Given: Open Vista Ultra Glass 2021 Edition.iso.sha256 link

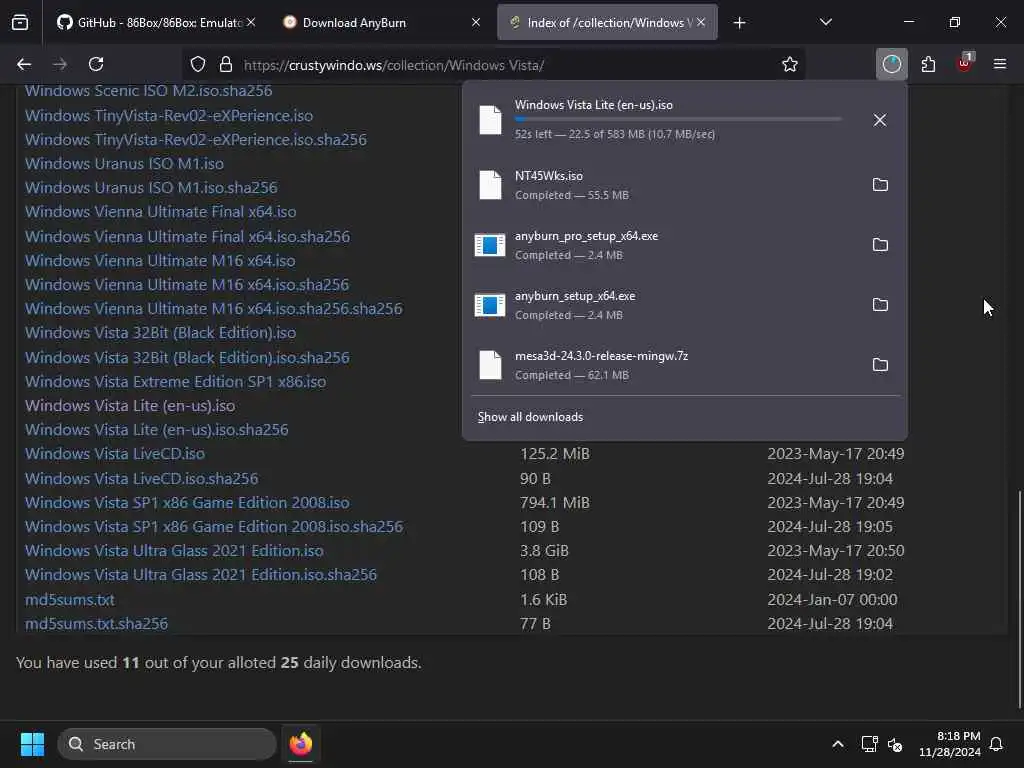Looking at the screenshot, I should (201, 575).
